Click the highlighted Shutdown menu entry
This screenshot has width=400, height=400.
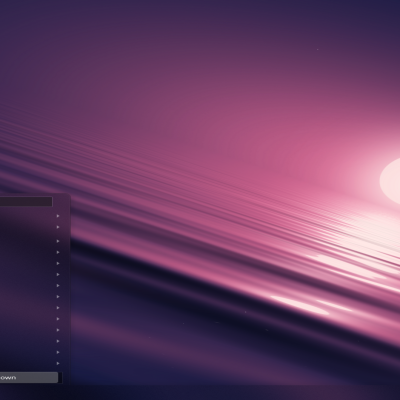(29, 377)
